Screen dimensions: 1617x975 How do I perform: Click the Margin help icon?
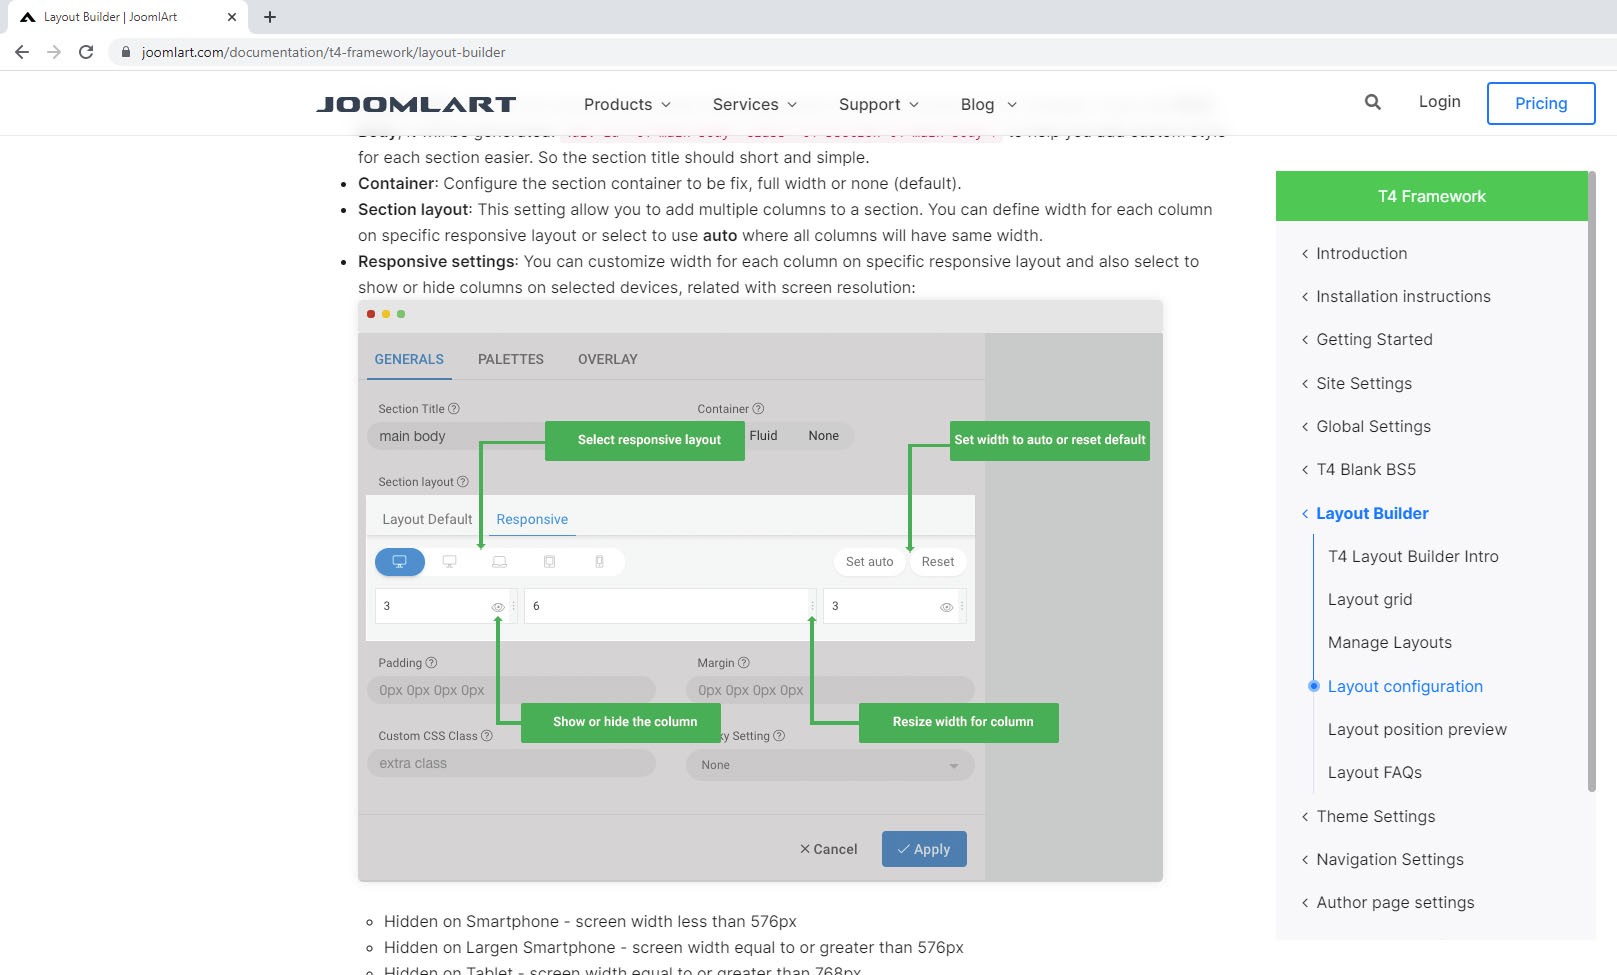click(744, 663)
